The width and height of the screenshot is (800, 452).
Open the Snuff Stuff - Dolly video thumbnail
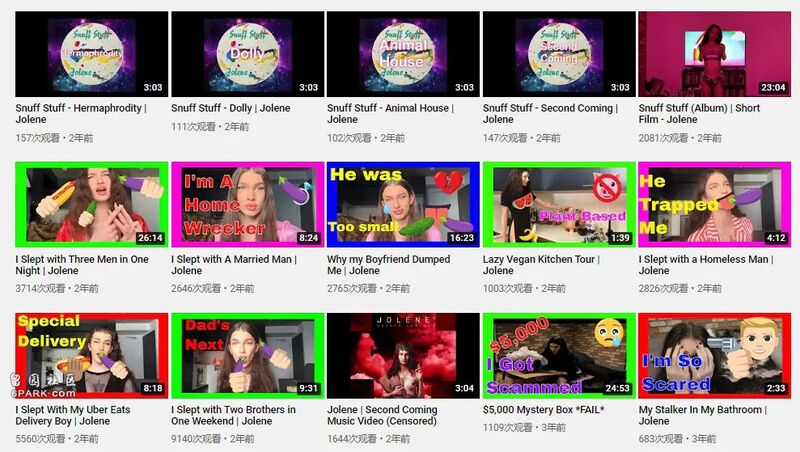247,54
